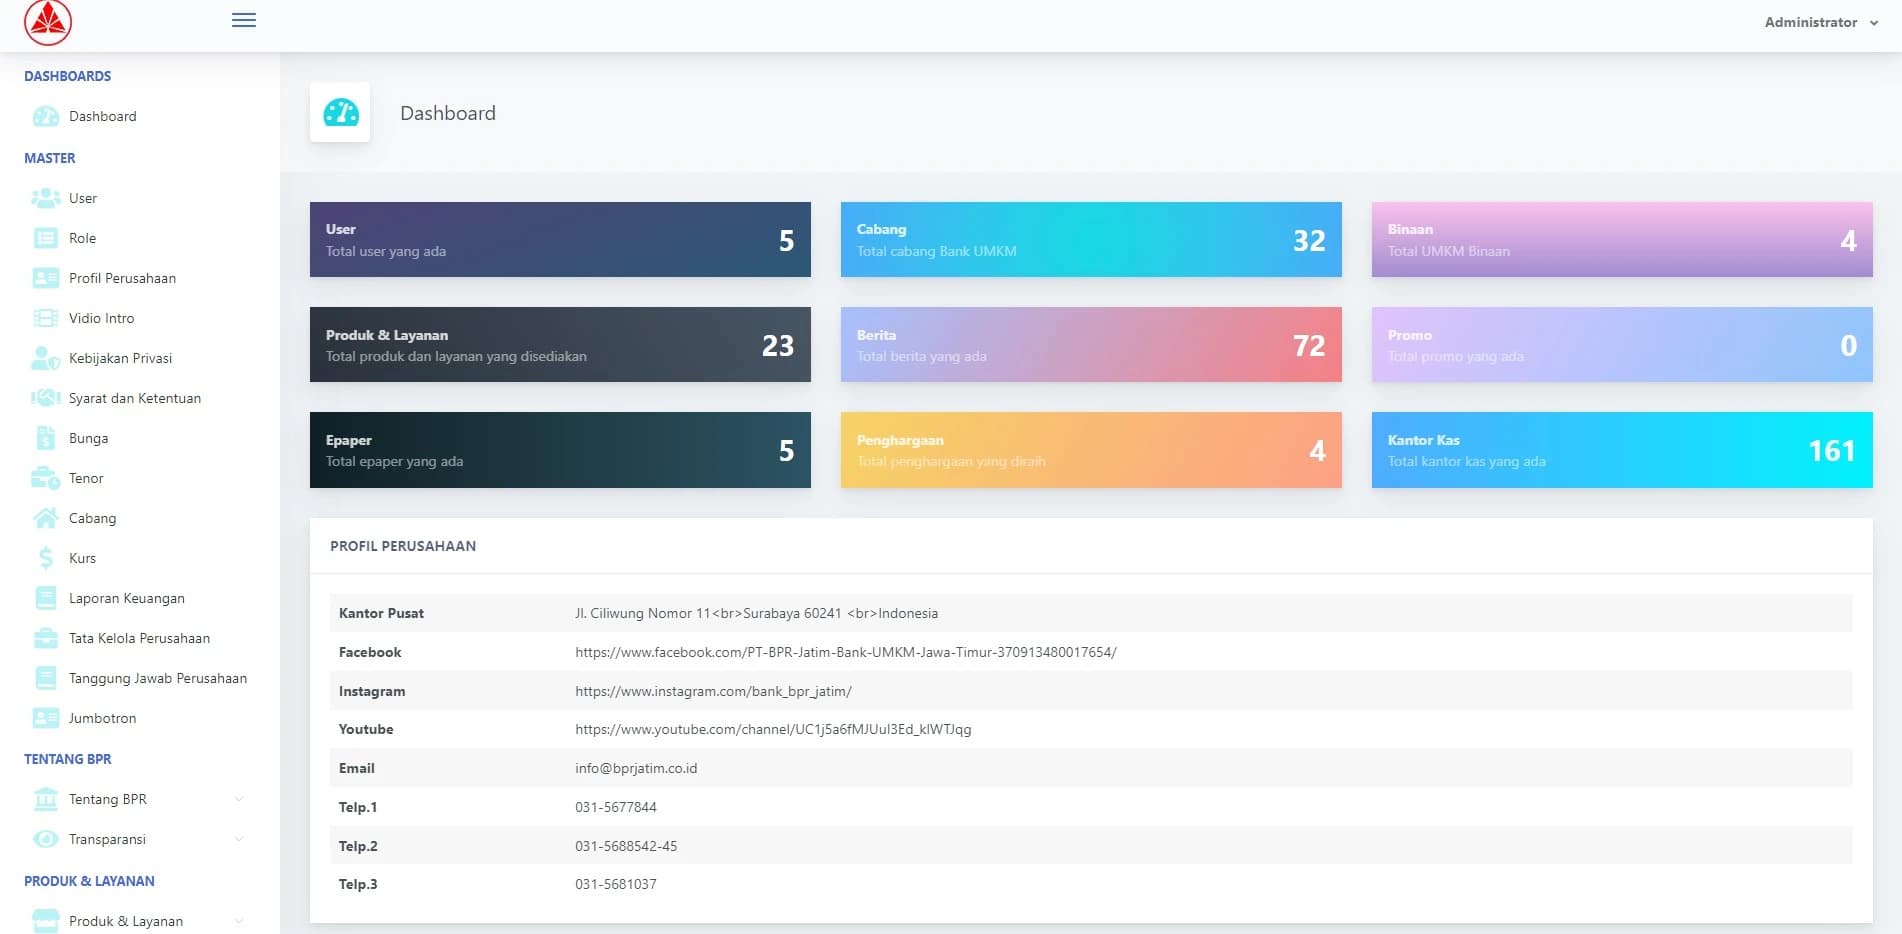
Task: Select the Jumbotron icon under MASTER
Action: (x=46, y=718)
